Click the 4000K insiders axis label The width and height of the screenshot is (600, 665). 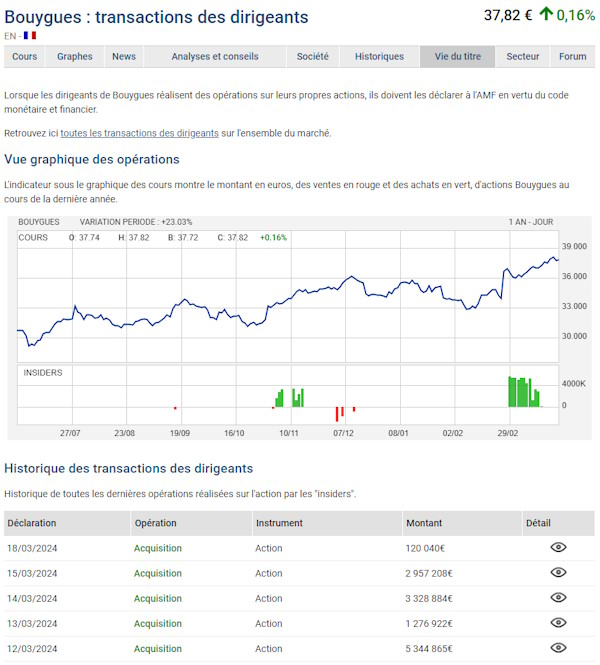click(573, 383)
